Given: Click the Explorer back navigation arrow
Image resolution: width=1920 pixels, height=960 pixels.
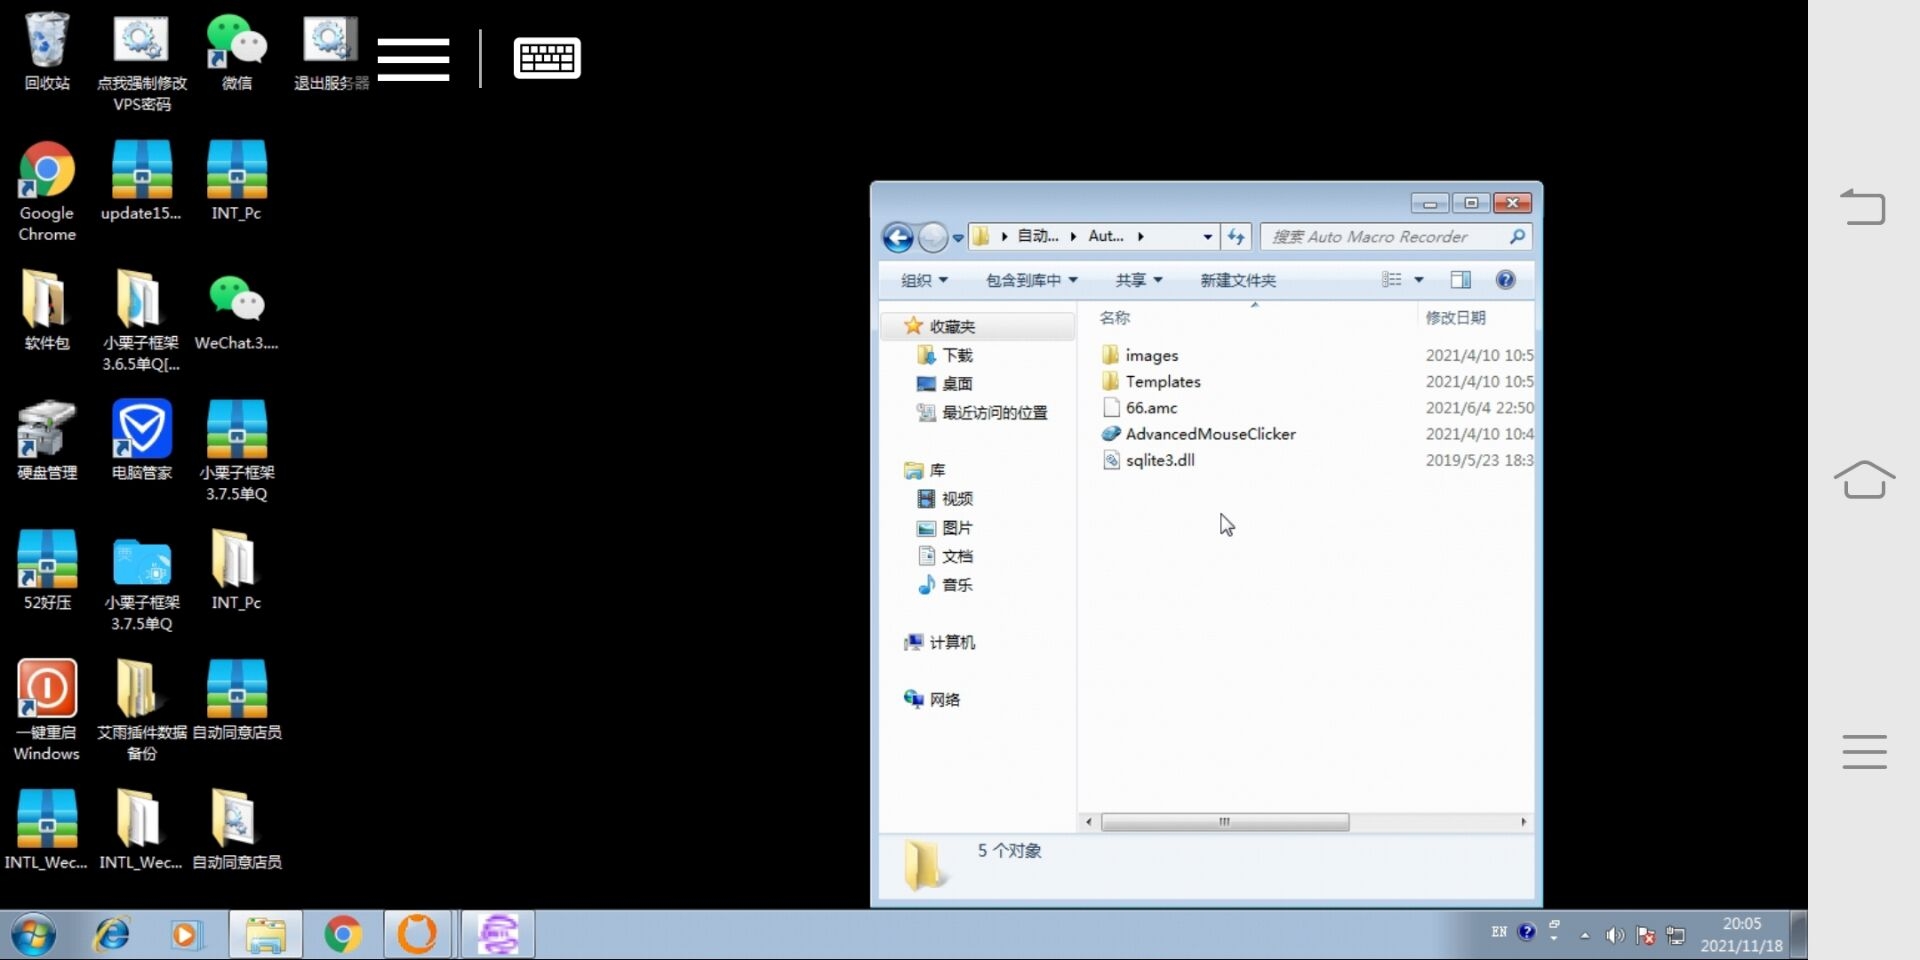Looking at the screenshot, I should [x=897, y=237].
